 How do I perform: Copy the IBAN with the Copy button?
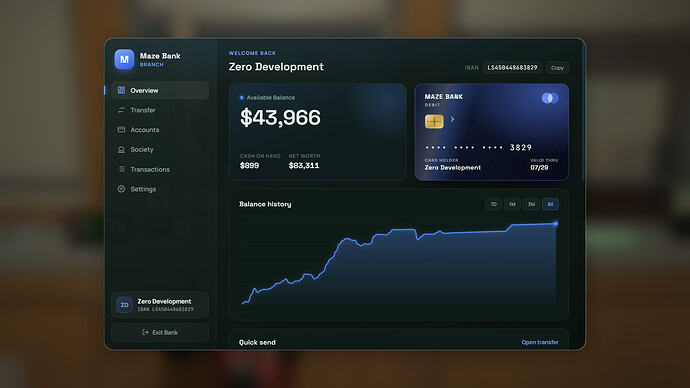point(557,68)
